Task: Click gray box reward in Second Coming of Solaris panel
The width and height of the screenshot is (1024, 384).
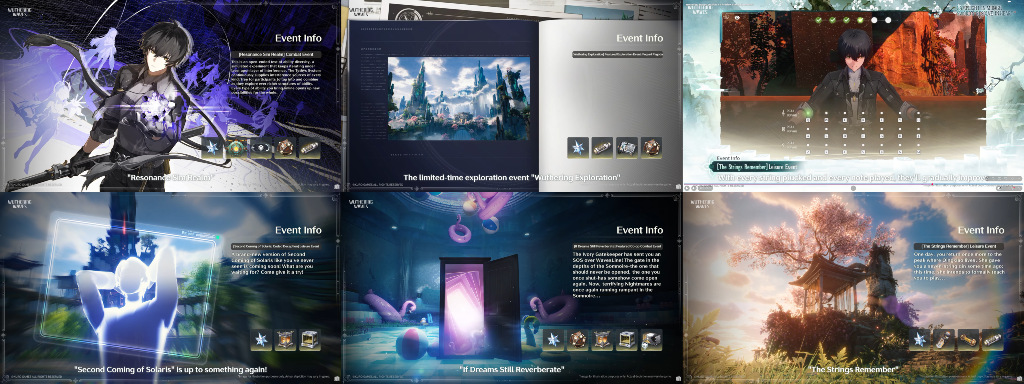Action: tap(310, 340)
